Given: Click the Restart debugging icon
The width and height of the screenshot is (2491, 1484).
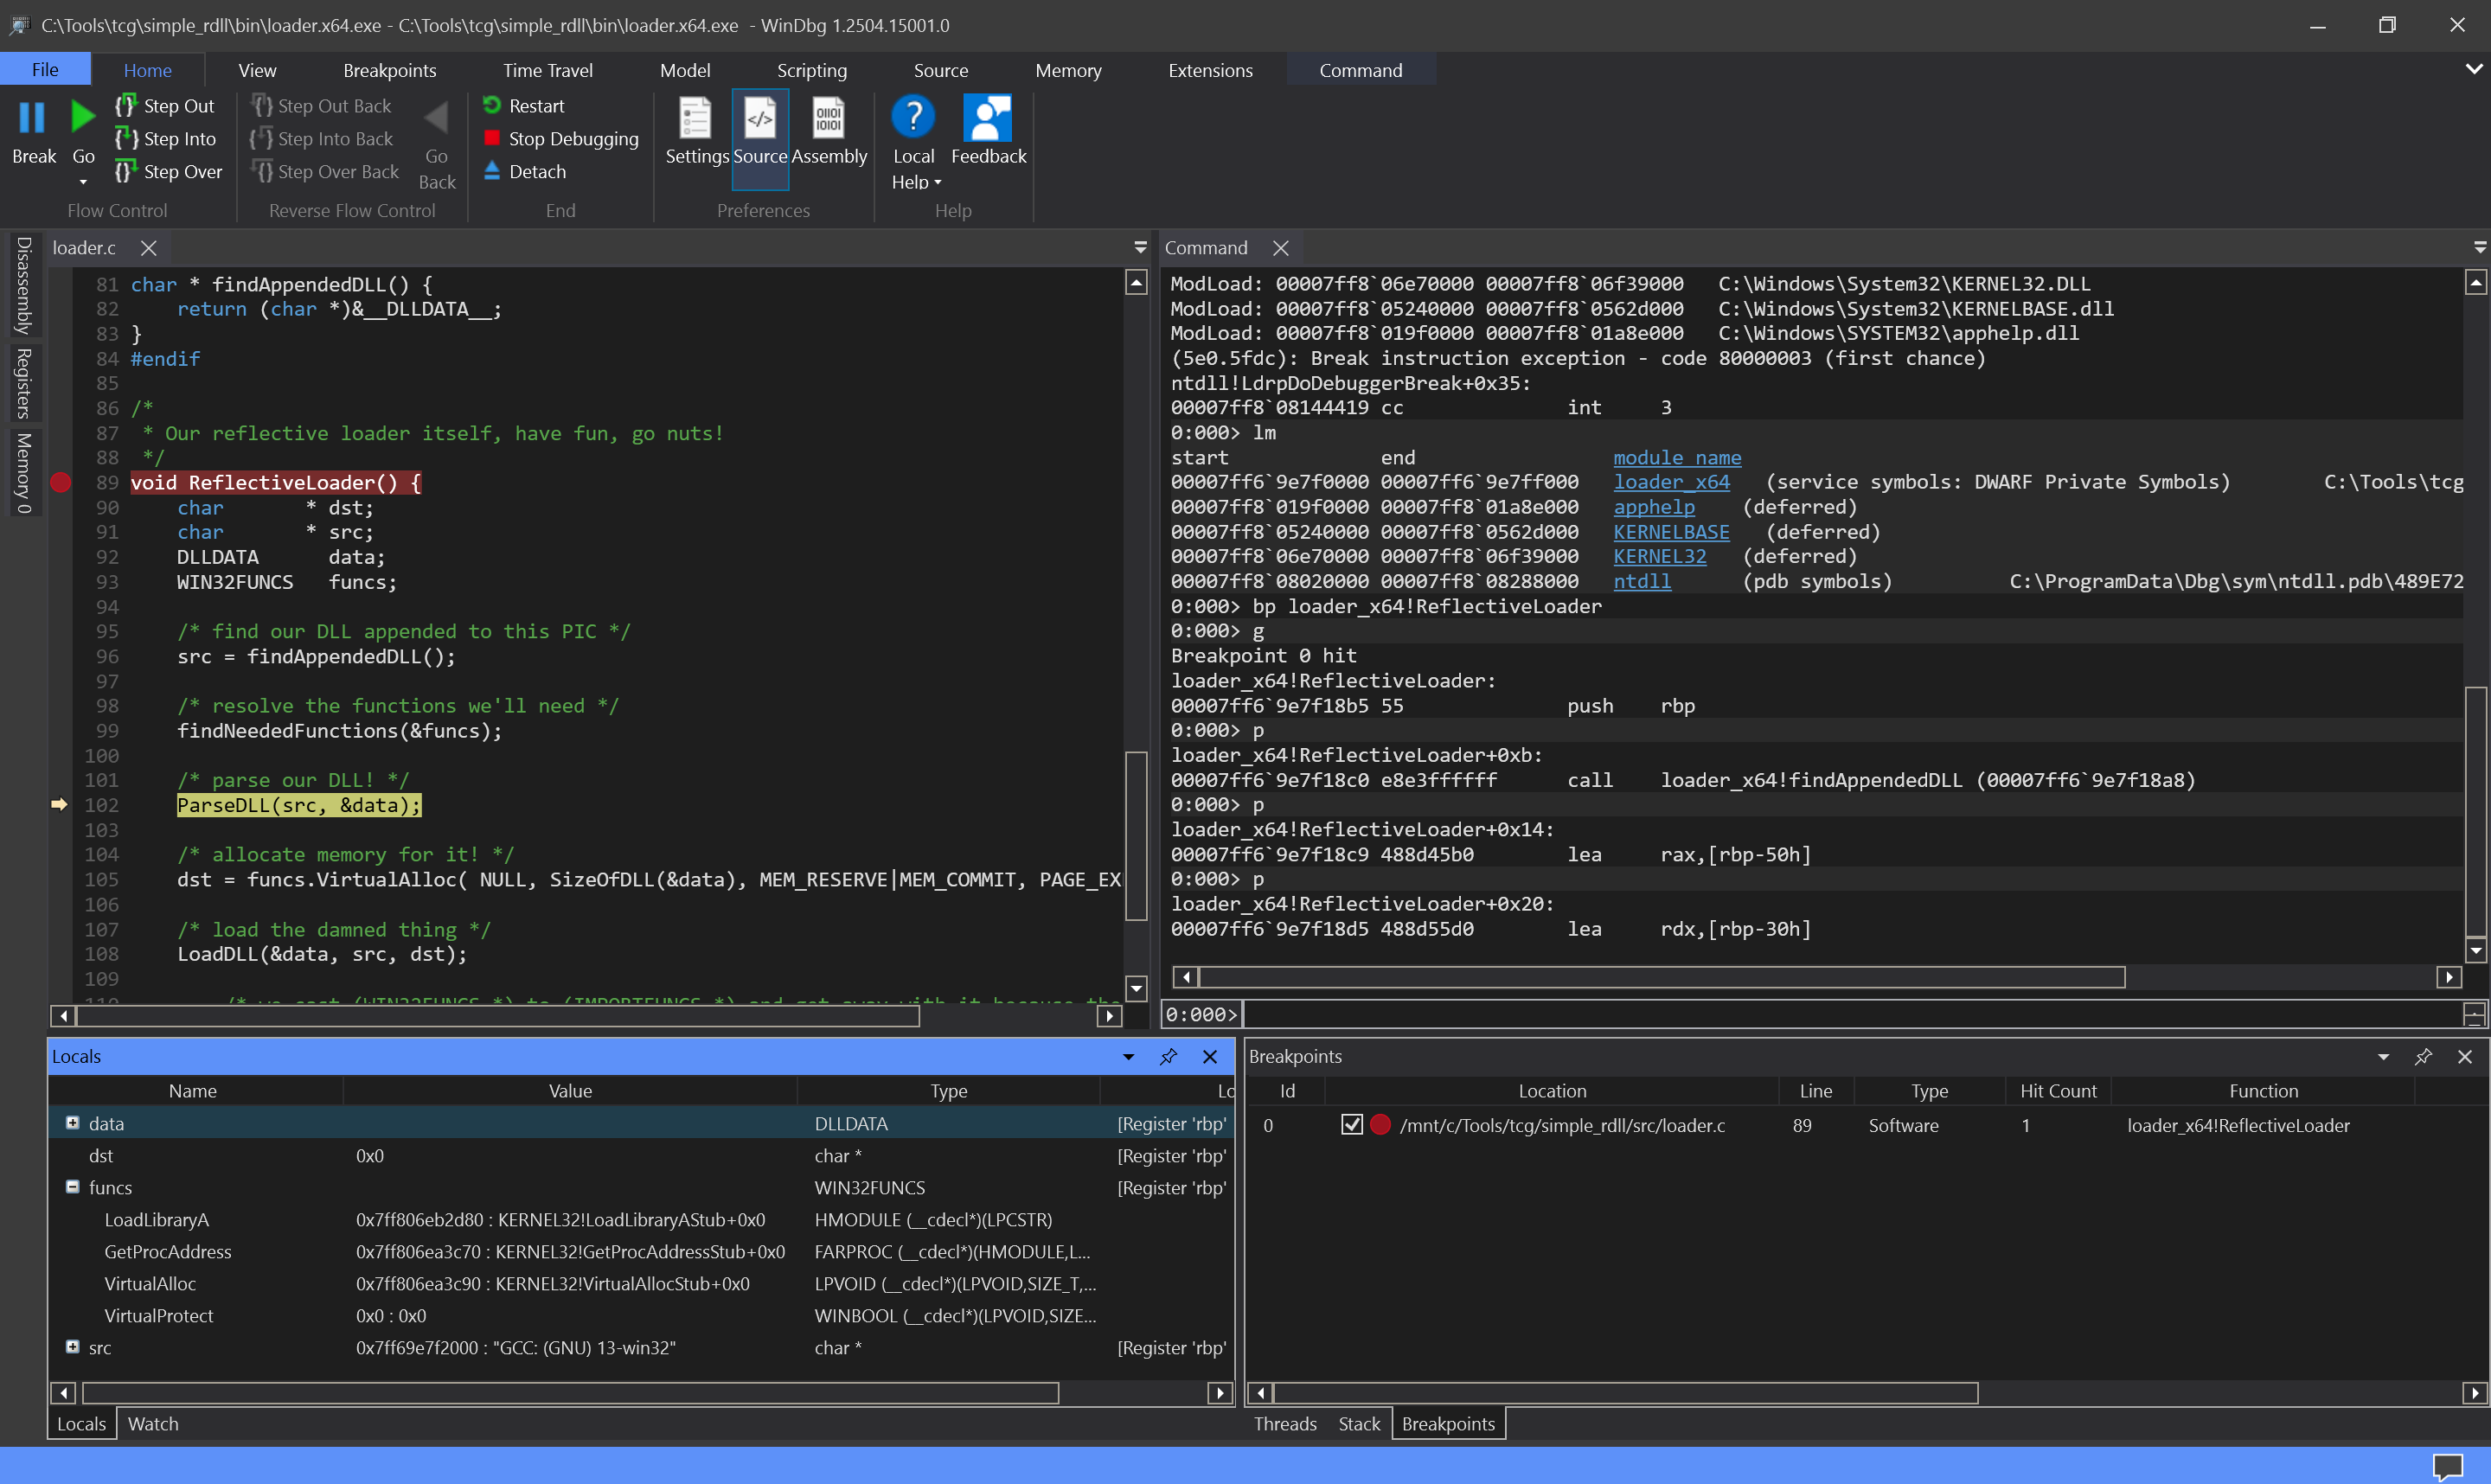Looking at the screenshot, I should 492,105.
